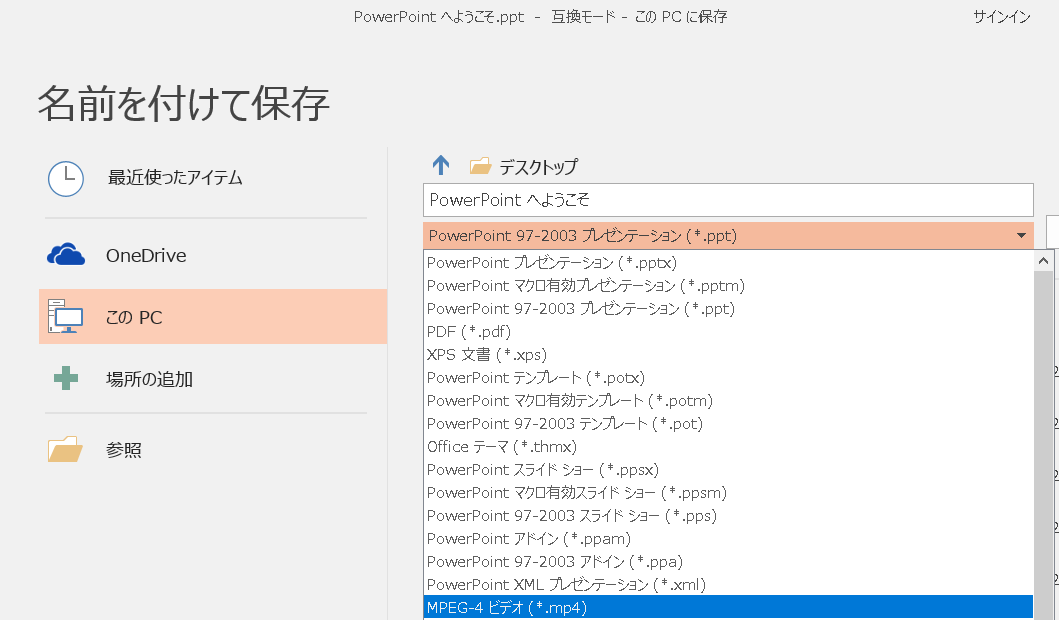1059x620 pixels.
Task: Select マクロ有効テンプレート (*.potm) format
Action: pos(728,401)
